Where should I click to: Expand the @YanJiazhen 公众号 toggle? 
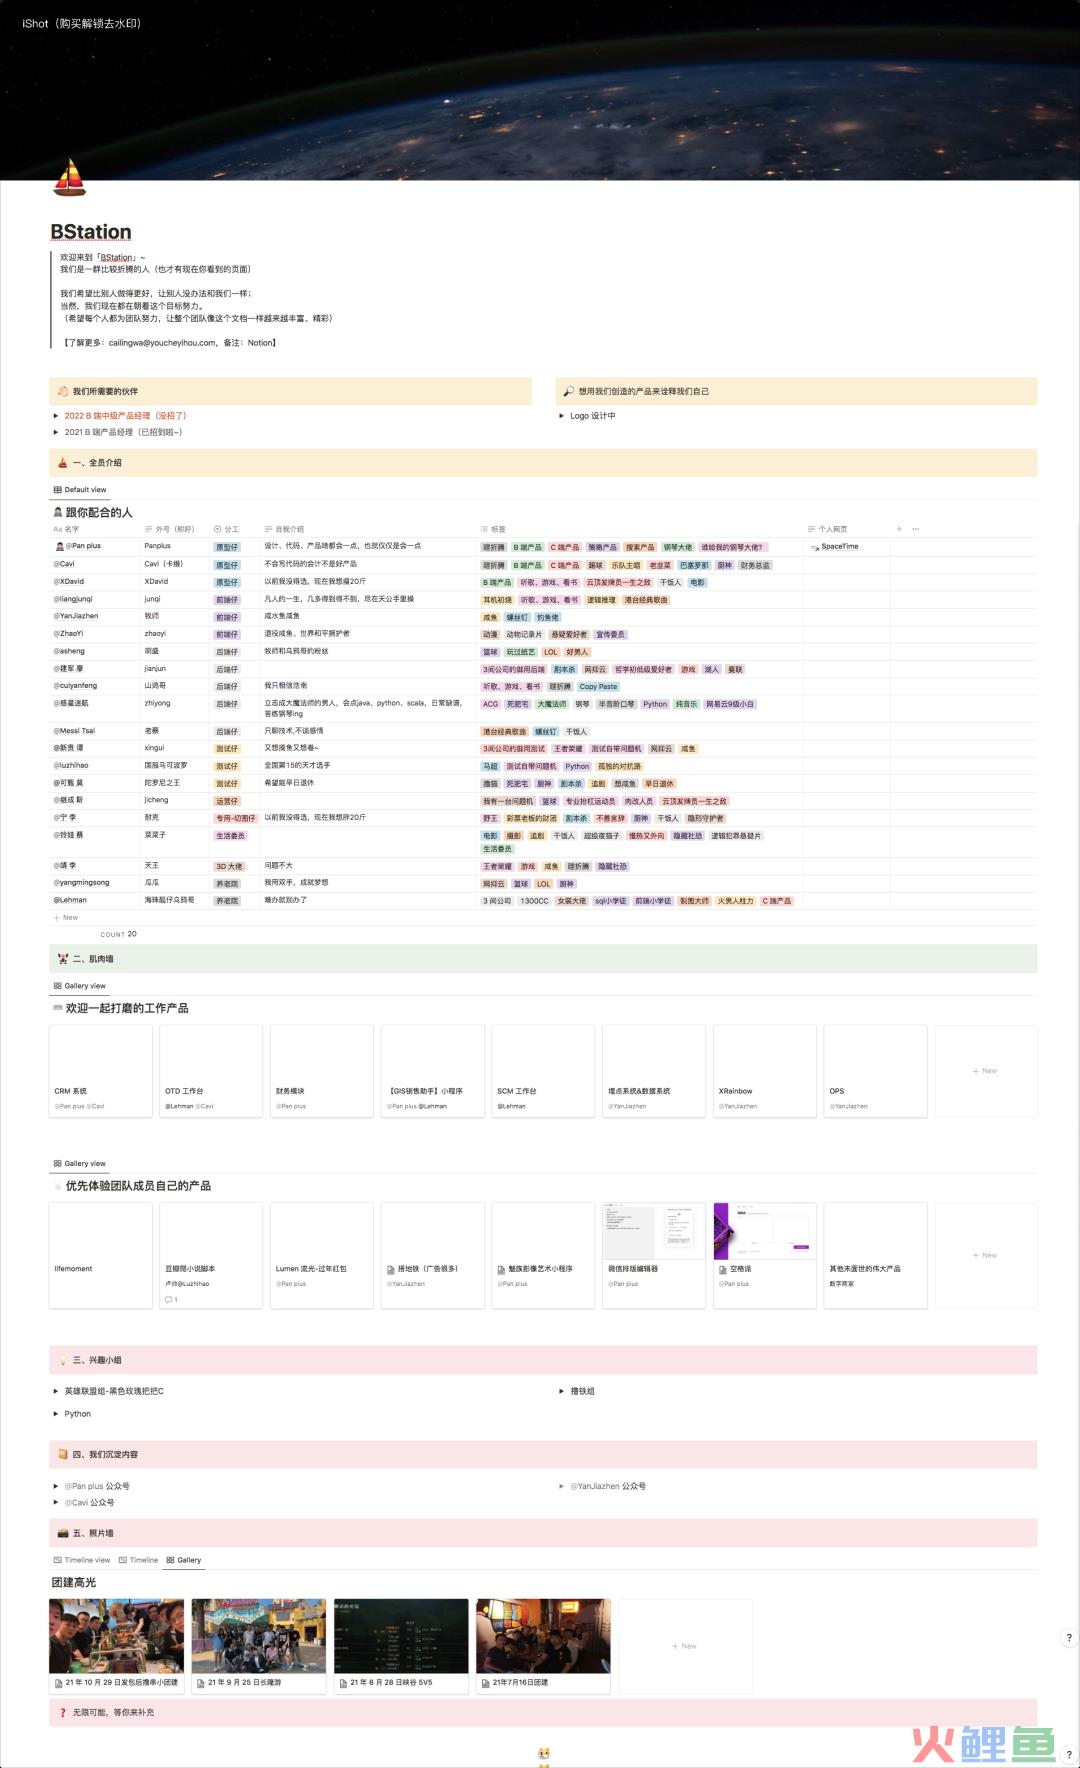click(562, 1486)
